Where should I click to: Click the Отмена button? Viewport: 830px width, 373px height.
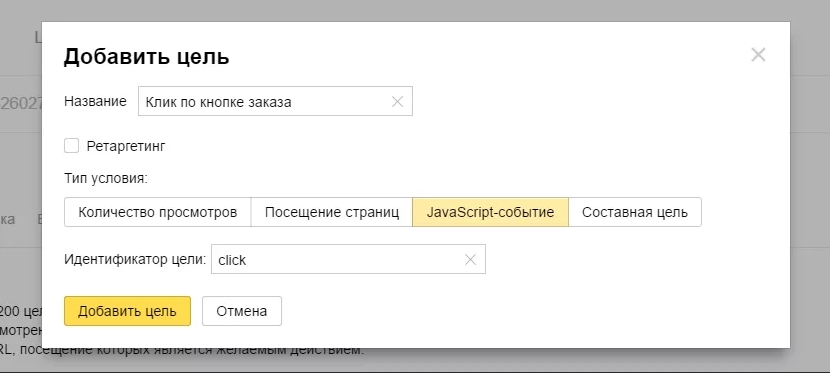(242, 311)
